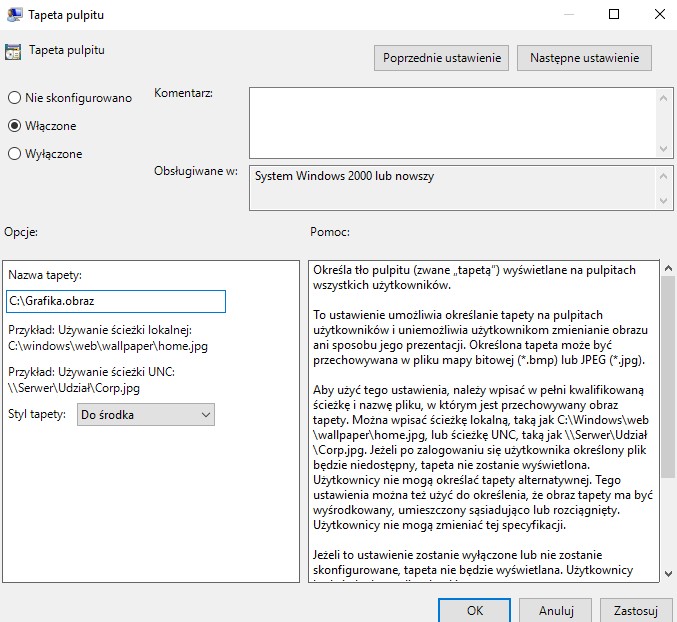The height and width of the screenshot is (622, 677).
Task: Go to Poprzednie ustawienie
Action: 442,58
